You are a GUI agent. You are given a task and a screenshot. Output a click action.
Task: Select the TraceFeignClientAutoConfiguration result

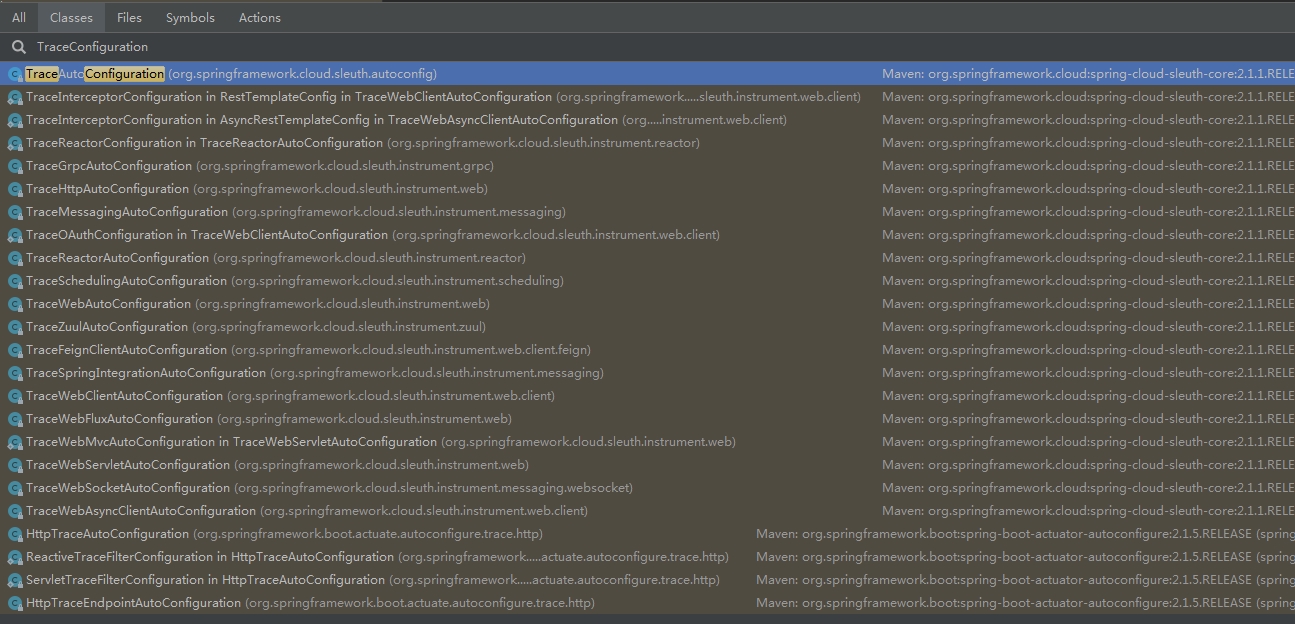tap(647, 350)
